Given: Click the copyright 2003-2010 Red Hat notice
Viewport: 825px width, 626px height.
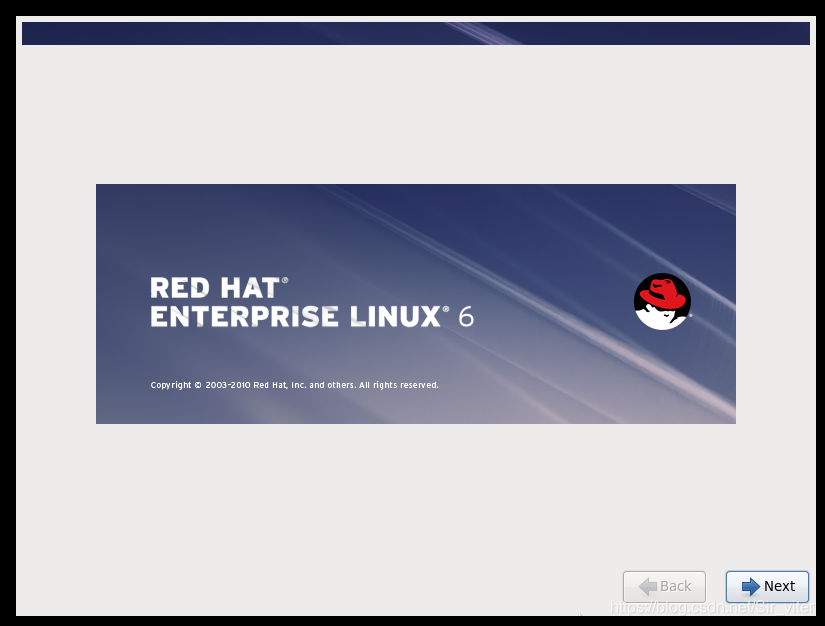Looking at the screenshot, I should (294, 385).
